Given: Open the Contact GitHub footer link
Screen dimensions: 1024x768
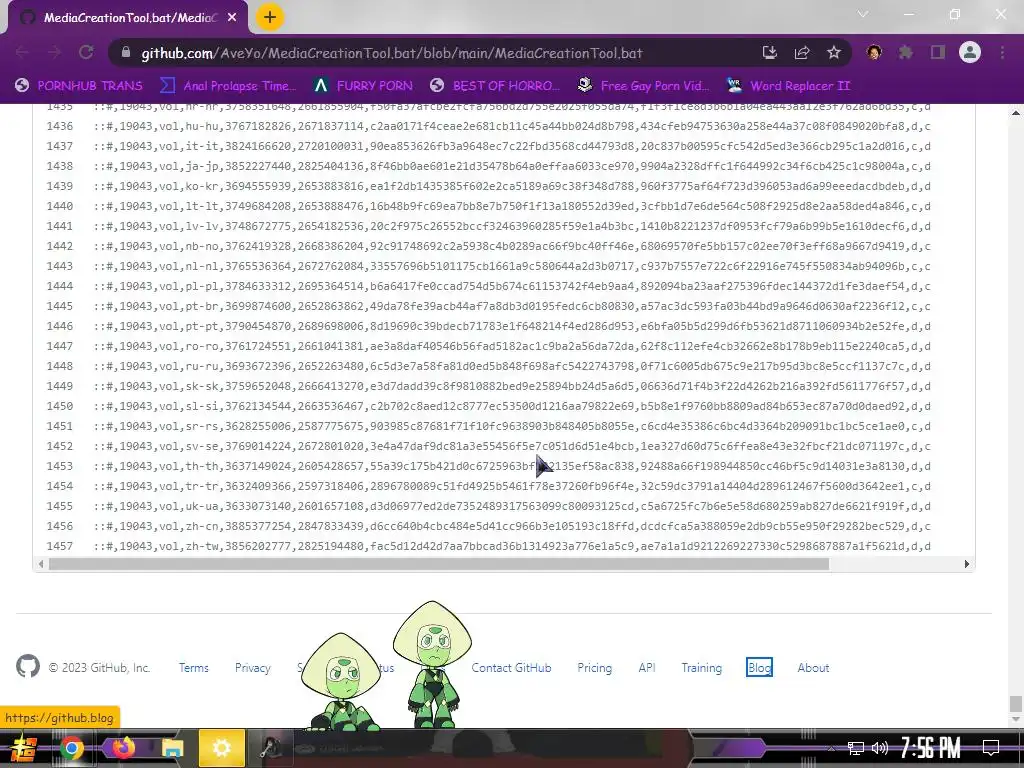Looking at the screenshot, I should point(511,667).
